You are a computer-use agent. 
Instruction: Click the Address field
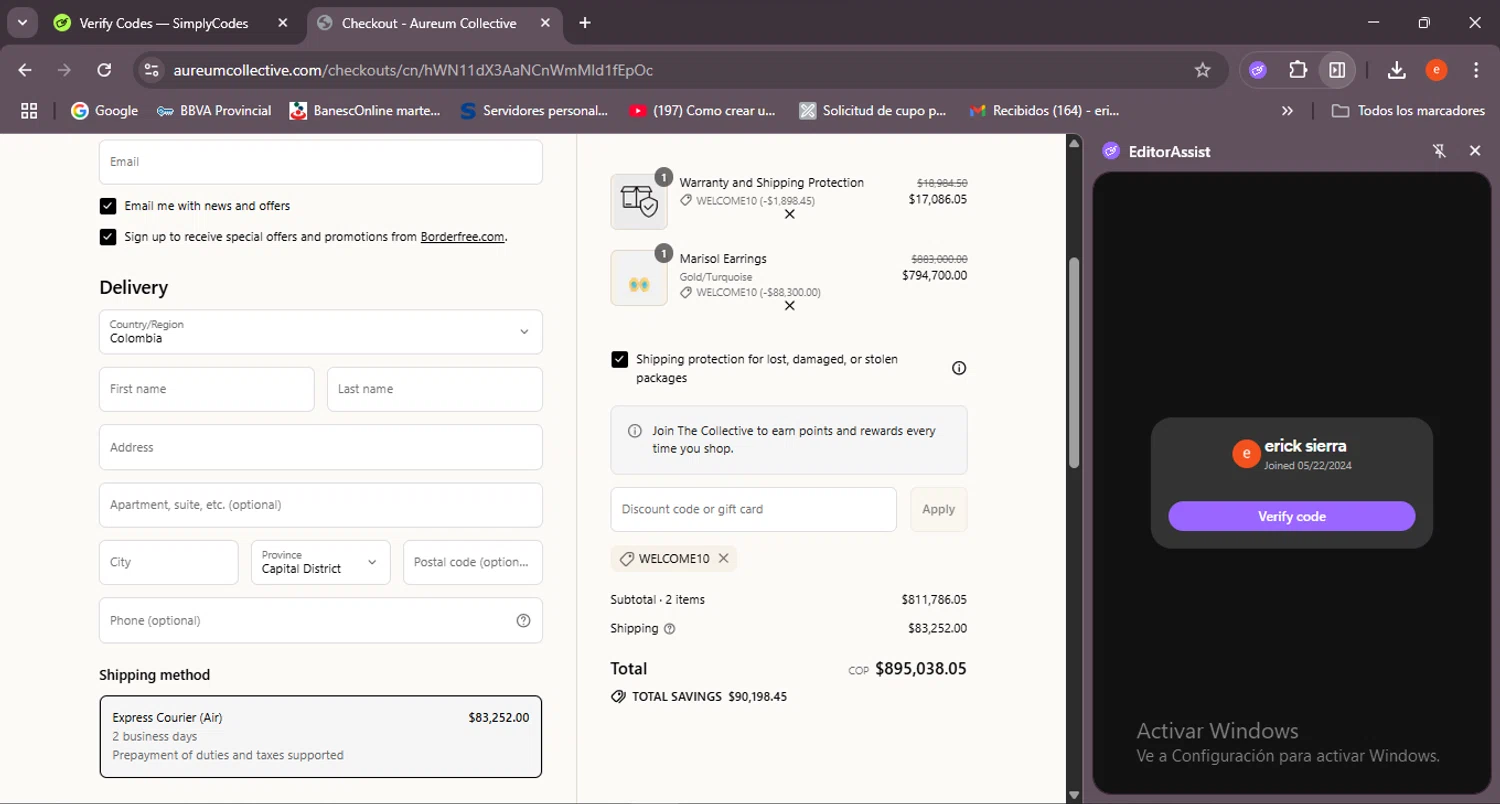321,447
